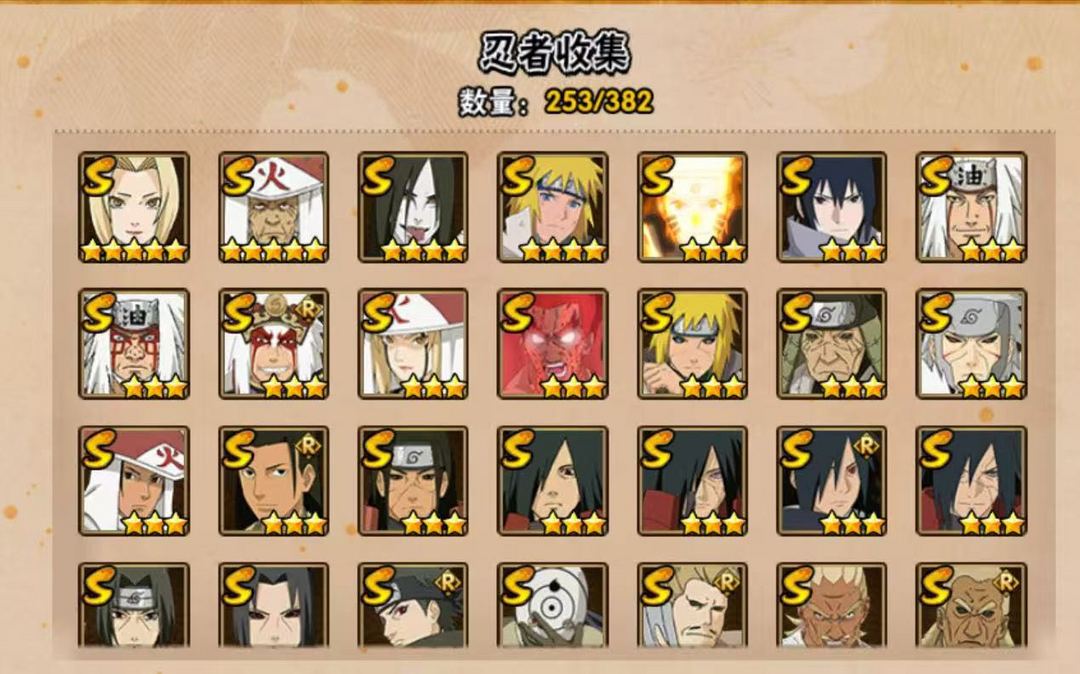Open the top-row Jiraiya card with oil headband
This screenshot has width=1080, height=674.
tap(971, 207)
